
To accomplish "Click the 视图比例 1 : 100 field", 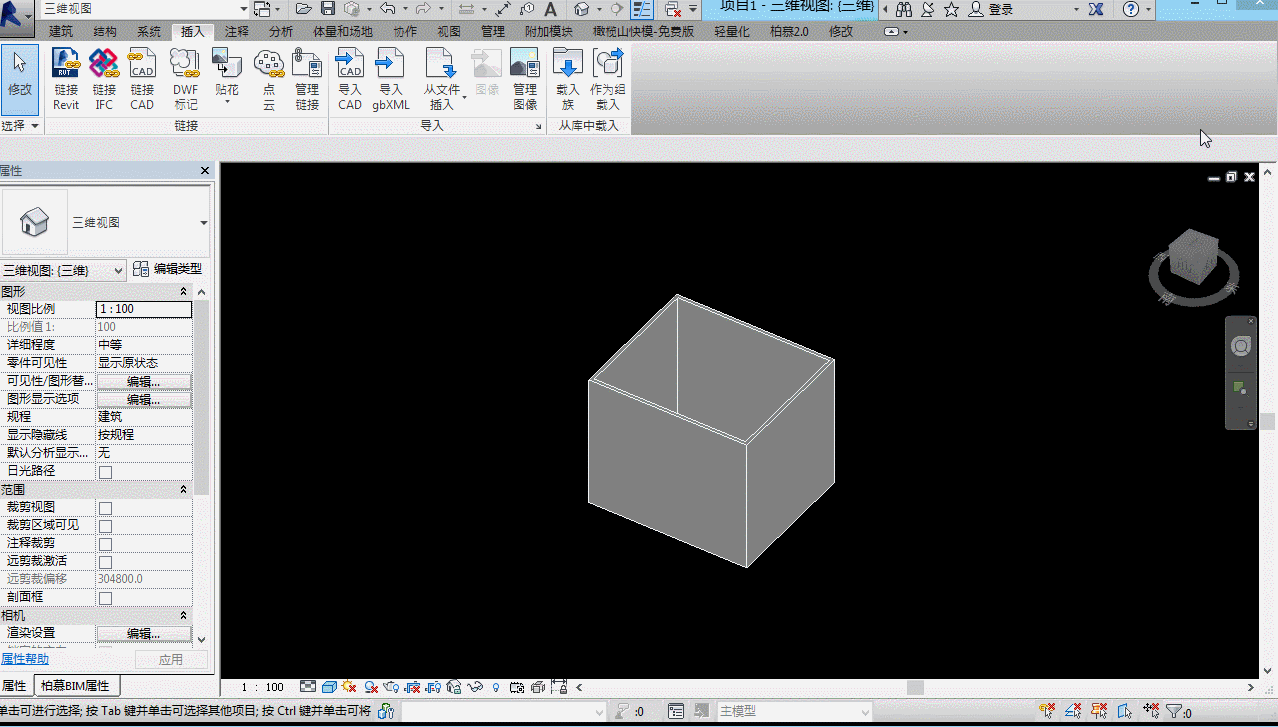I will [143, 309].
